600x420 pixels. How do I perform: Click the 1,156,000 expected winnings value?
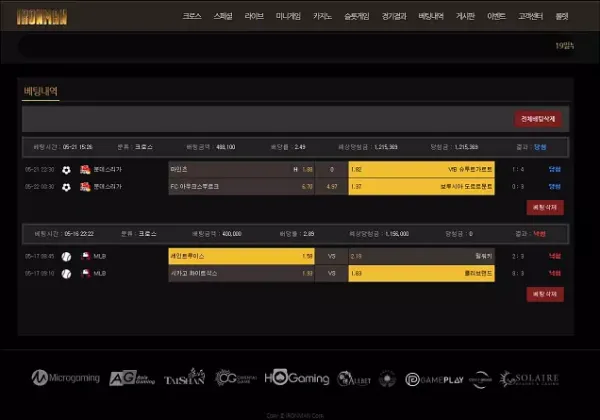tap(397, 234)
